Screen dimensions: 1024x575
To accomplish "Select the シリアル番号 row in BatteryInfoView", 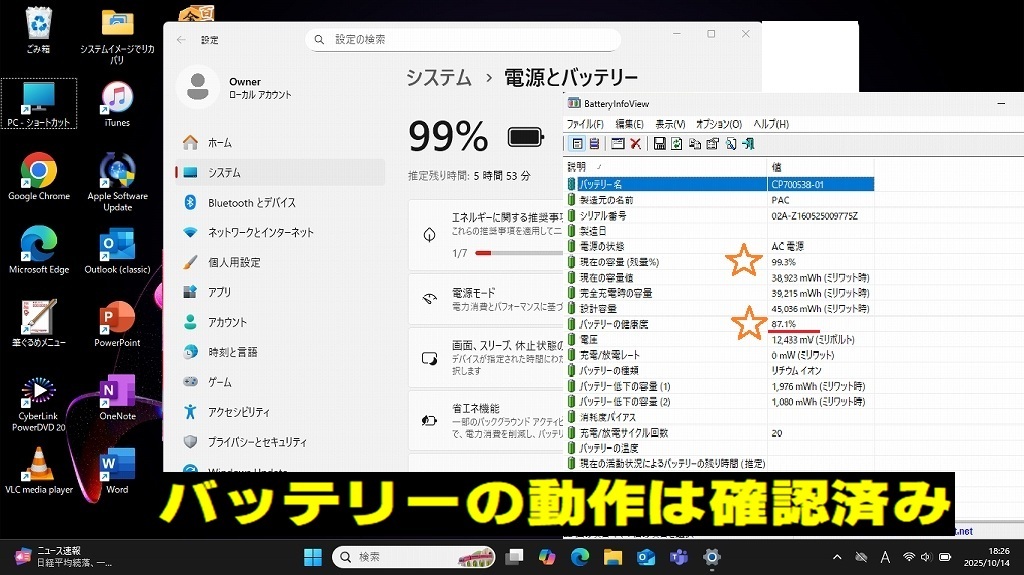I will click(720, 216).
